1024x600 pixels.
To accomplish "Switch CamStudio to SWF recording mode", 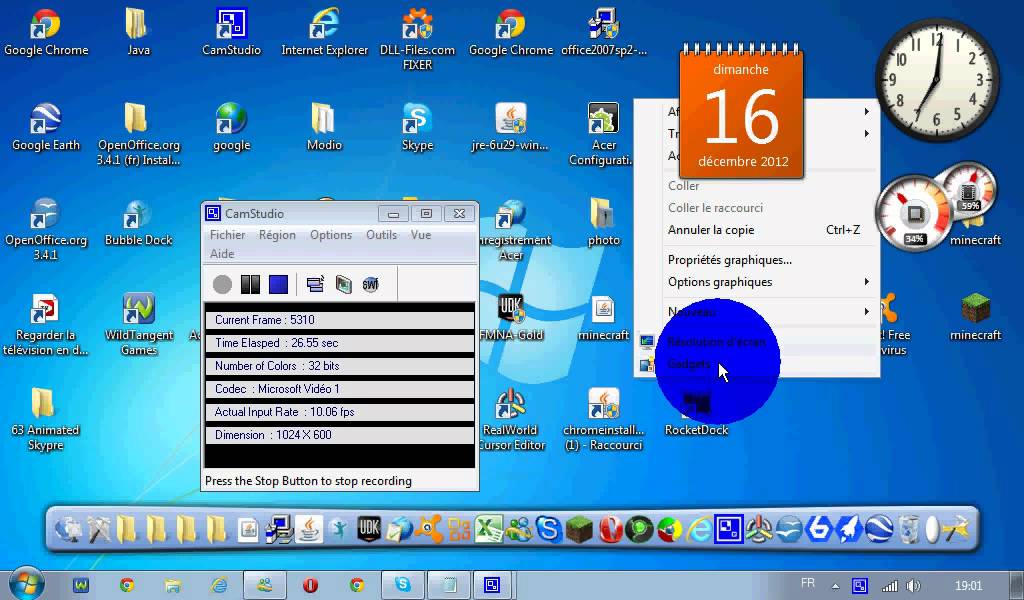I will 370,285.
